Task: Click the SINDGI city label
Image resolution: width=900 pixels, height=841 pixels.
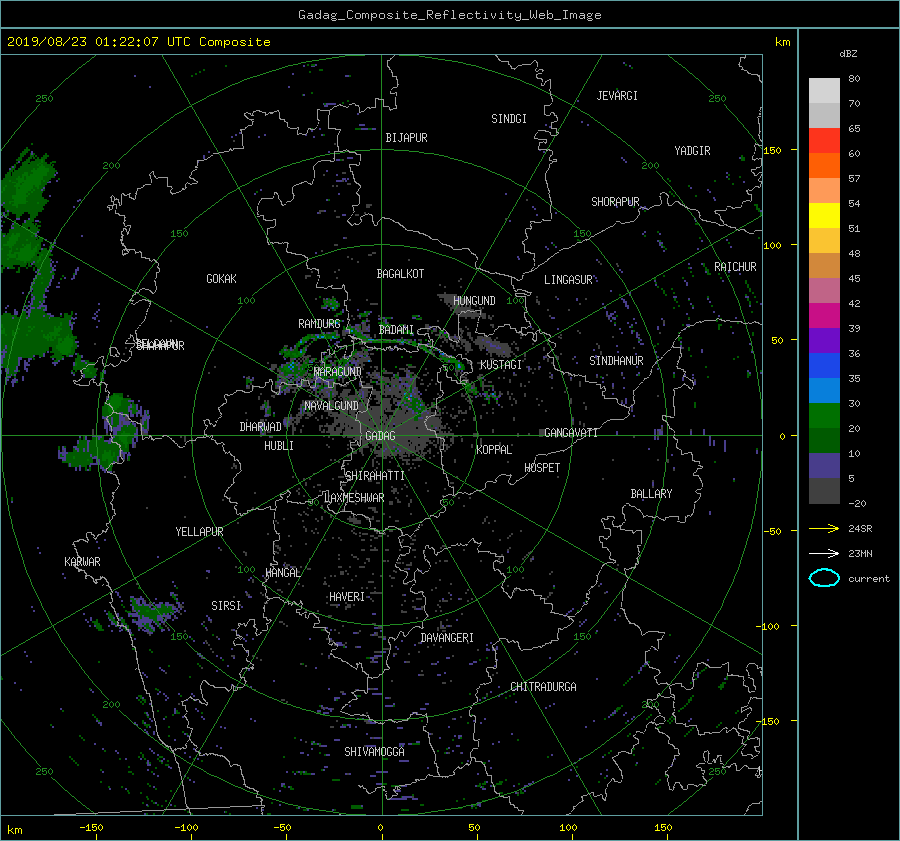Action: [x=509, y=119]
